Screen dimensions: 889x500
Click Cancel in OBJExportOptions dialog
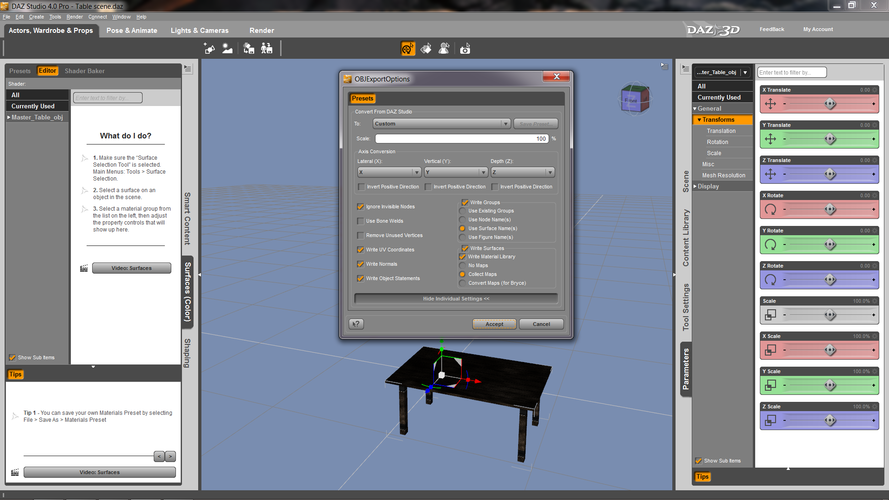[x=541, y=324]
